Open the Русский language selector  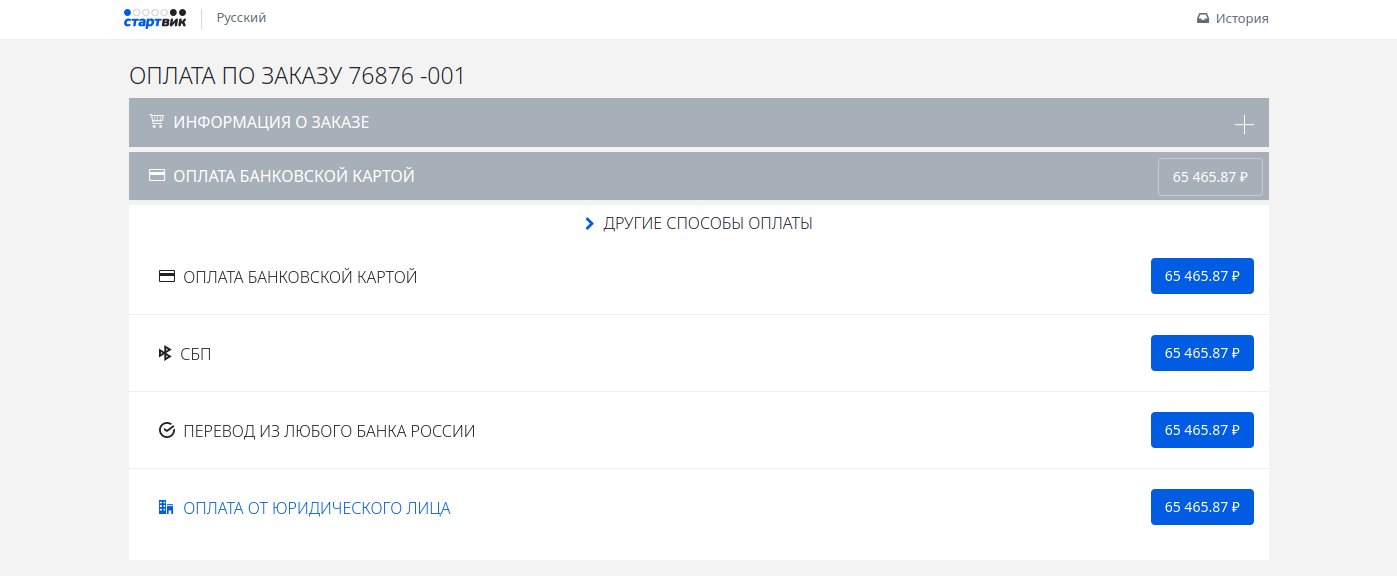tap(241, 18)
